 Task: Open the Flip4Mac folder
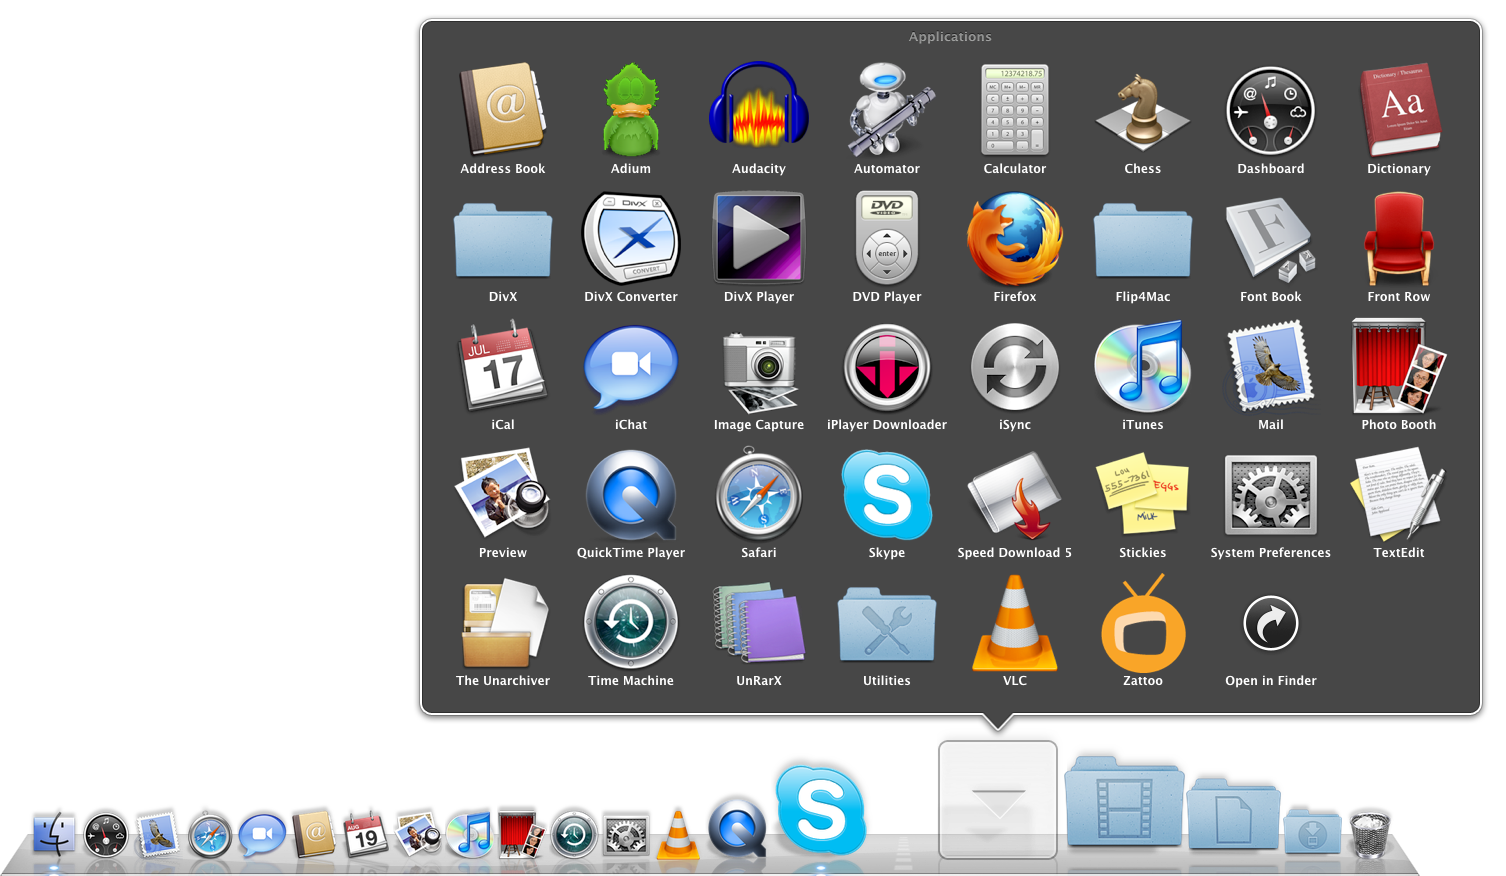[x=1143, y=240]
